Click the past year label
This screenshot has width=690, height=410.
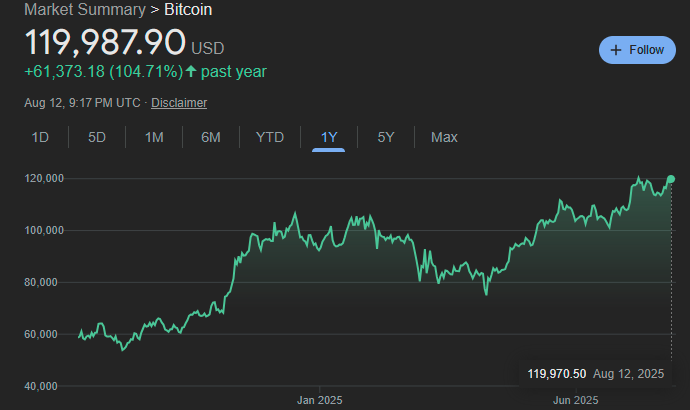tap(234, 71)
